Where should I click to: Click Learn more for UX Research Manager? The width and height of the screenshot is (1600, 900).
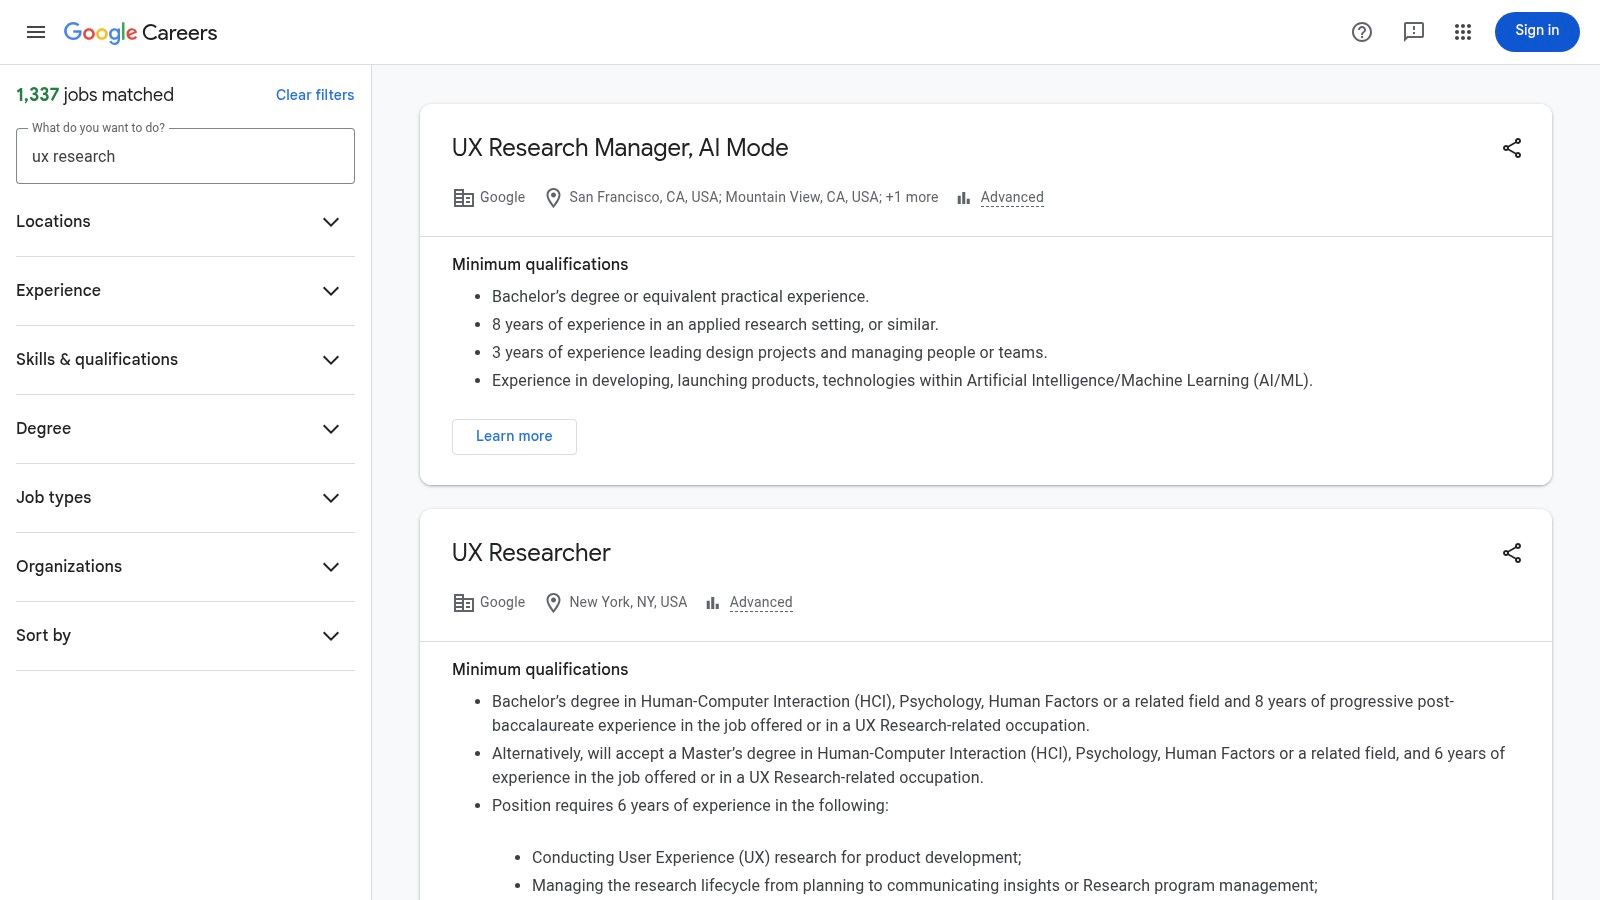(514, 437)
